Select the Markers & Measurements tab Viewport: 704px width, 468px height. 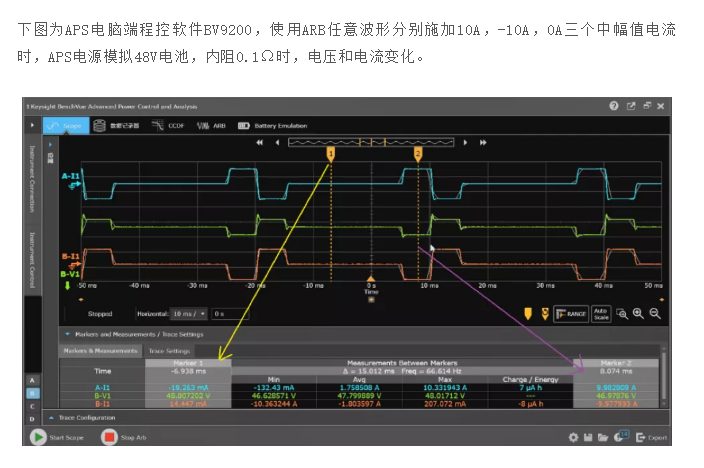101,351
